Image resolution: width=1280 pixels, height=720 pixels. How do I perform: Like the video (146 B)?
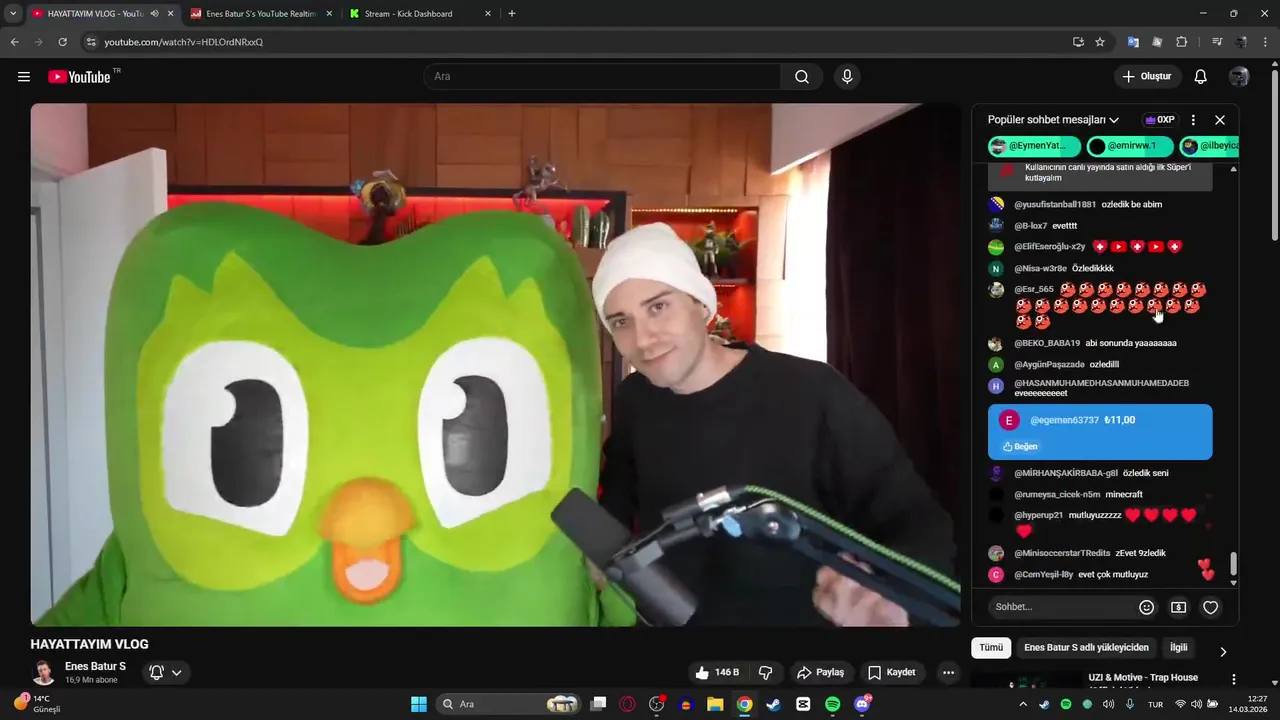coord(717,672)
